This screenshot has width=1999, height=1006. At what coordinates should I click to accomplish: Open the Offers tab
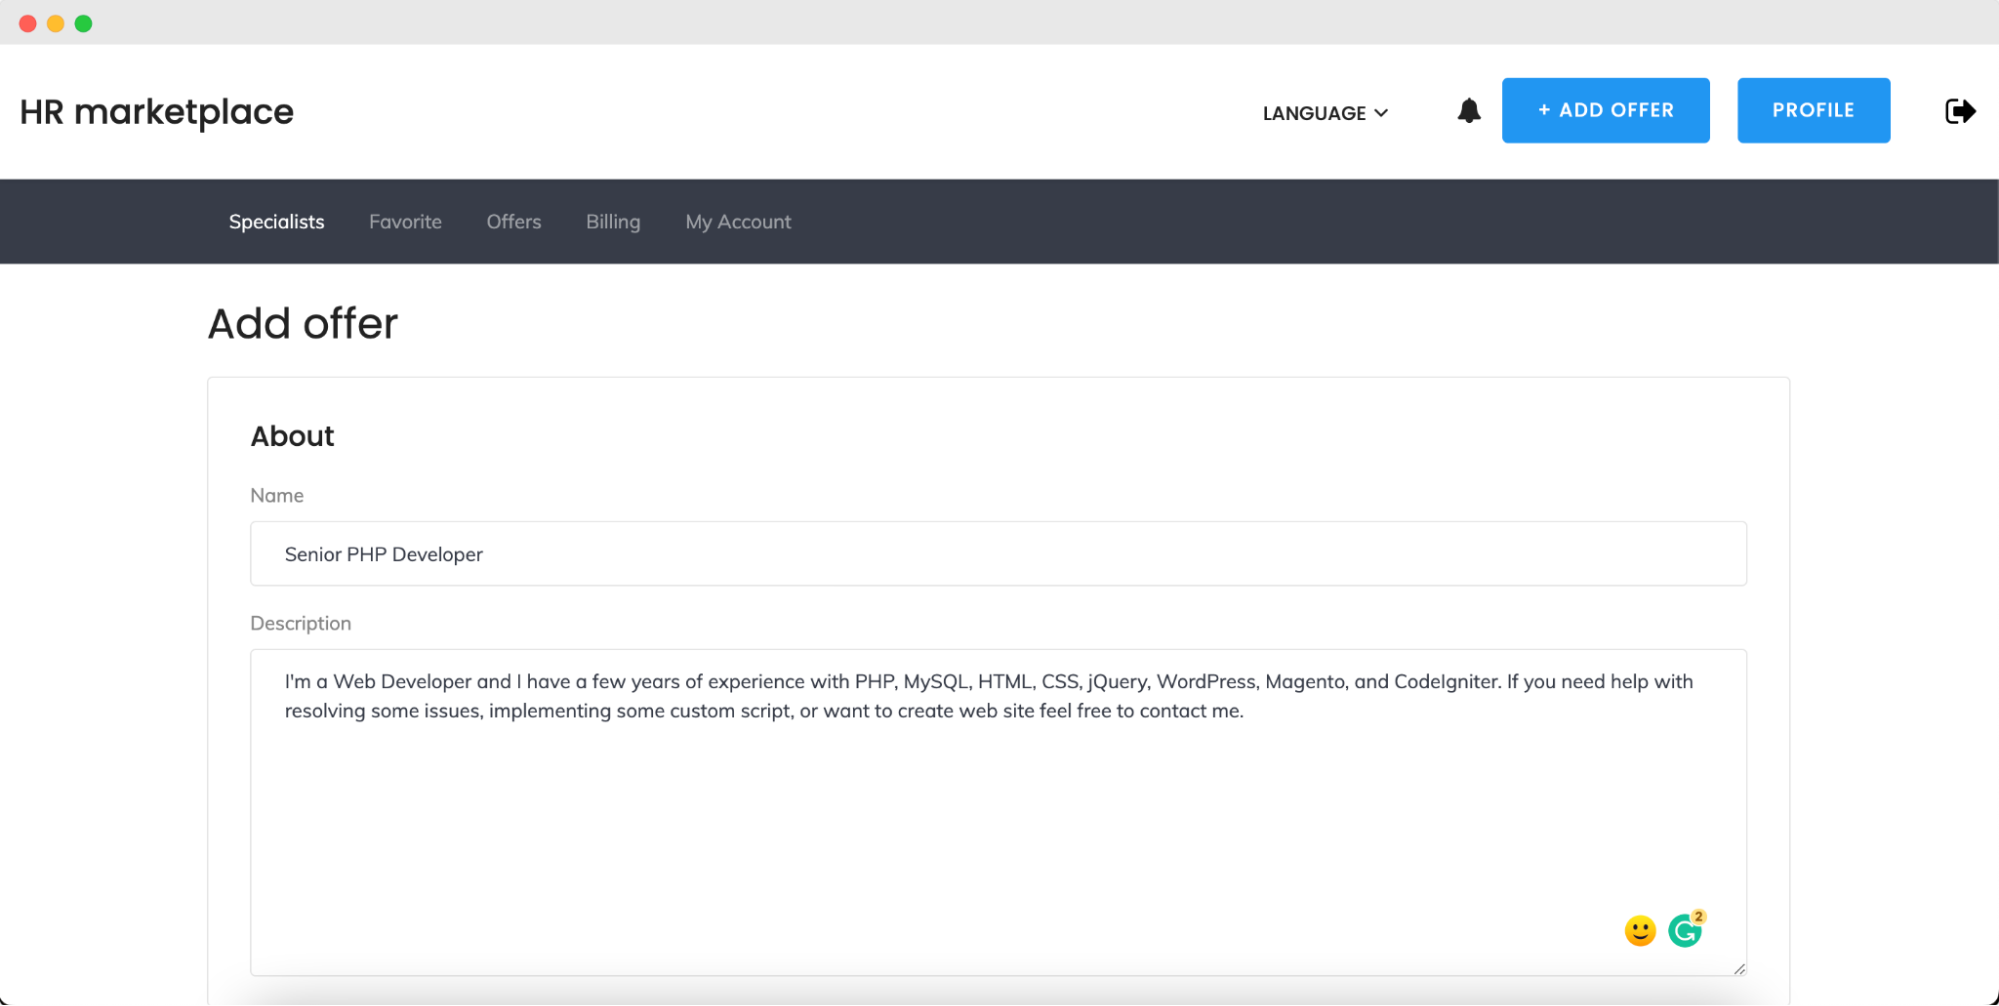point(514,222)
